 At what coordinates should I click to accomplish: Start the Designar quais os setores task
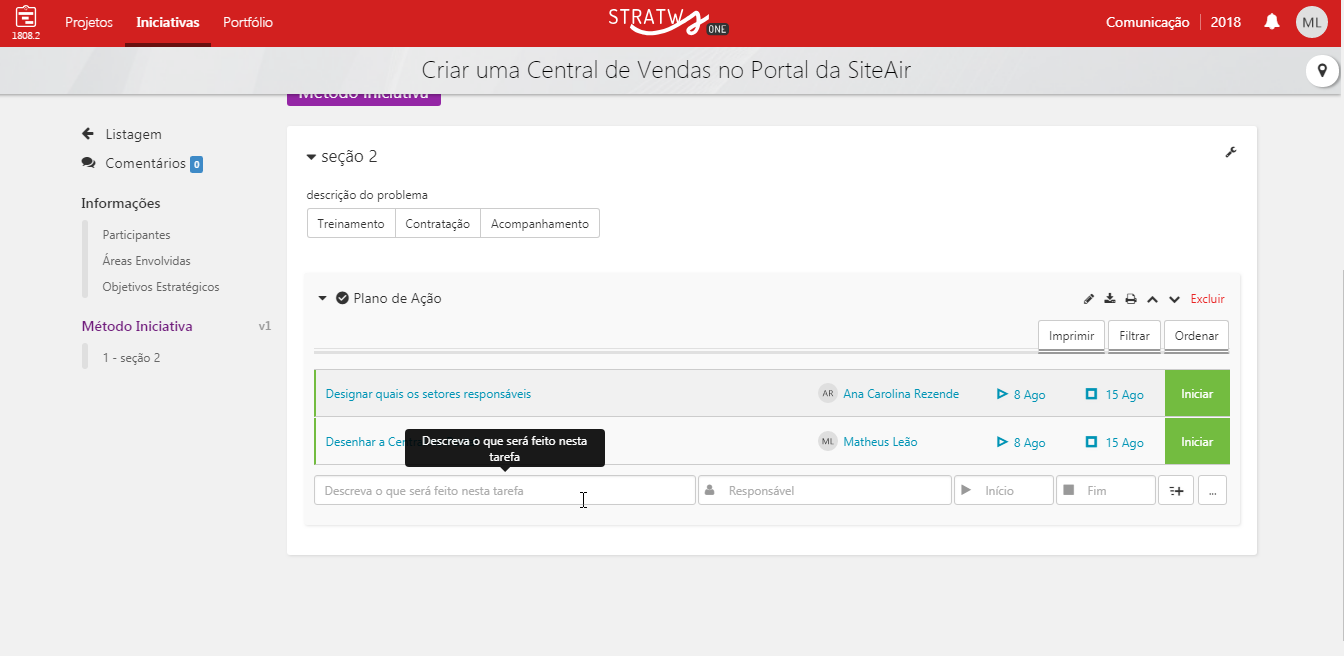pyautogui.click(x=1197, y=394)
